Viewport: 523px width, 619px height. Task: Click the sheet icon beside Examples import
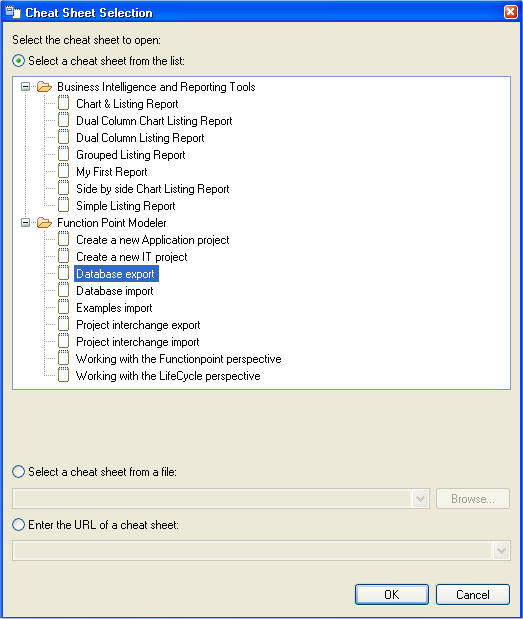64,307
